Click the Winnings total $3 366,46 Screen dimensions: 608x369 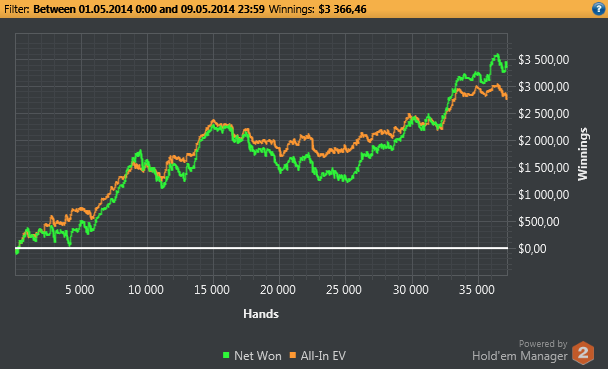click(342, 9)
